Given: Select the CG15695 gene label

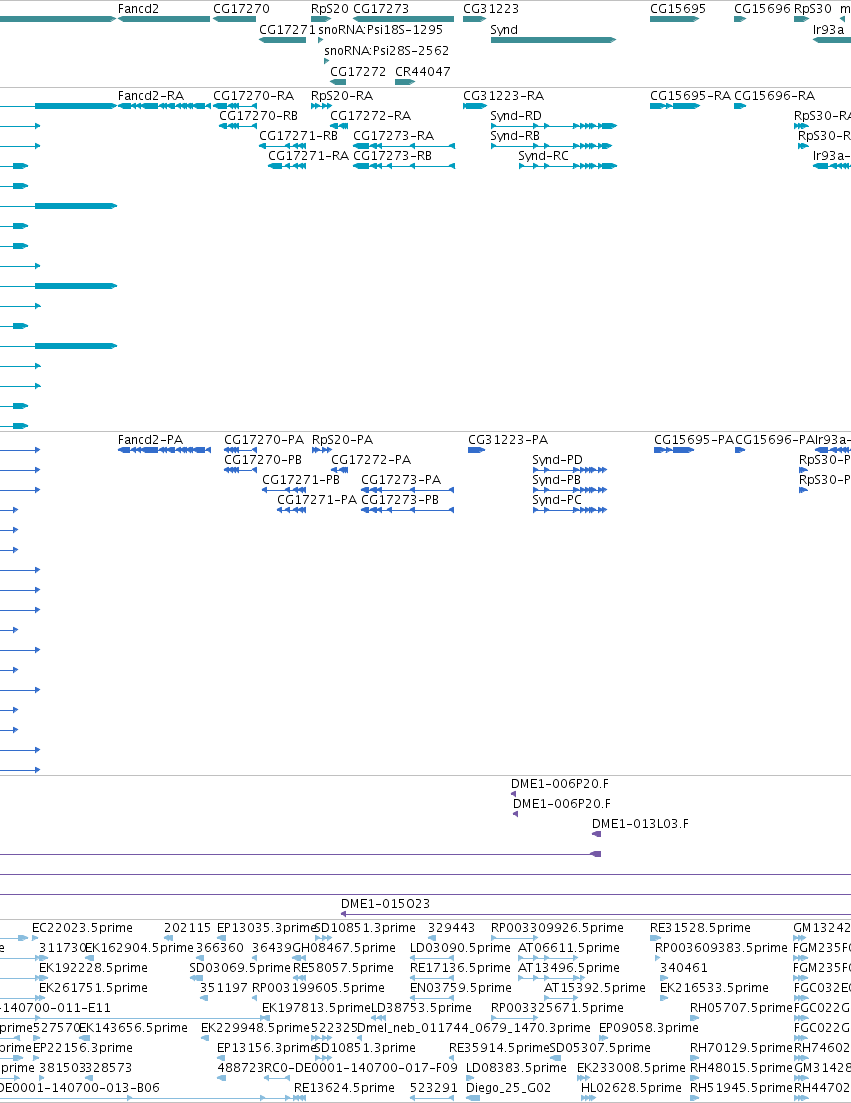Looking at the screenshot, I should coord(678,9).
